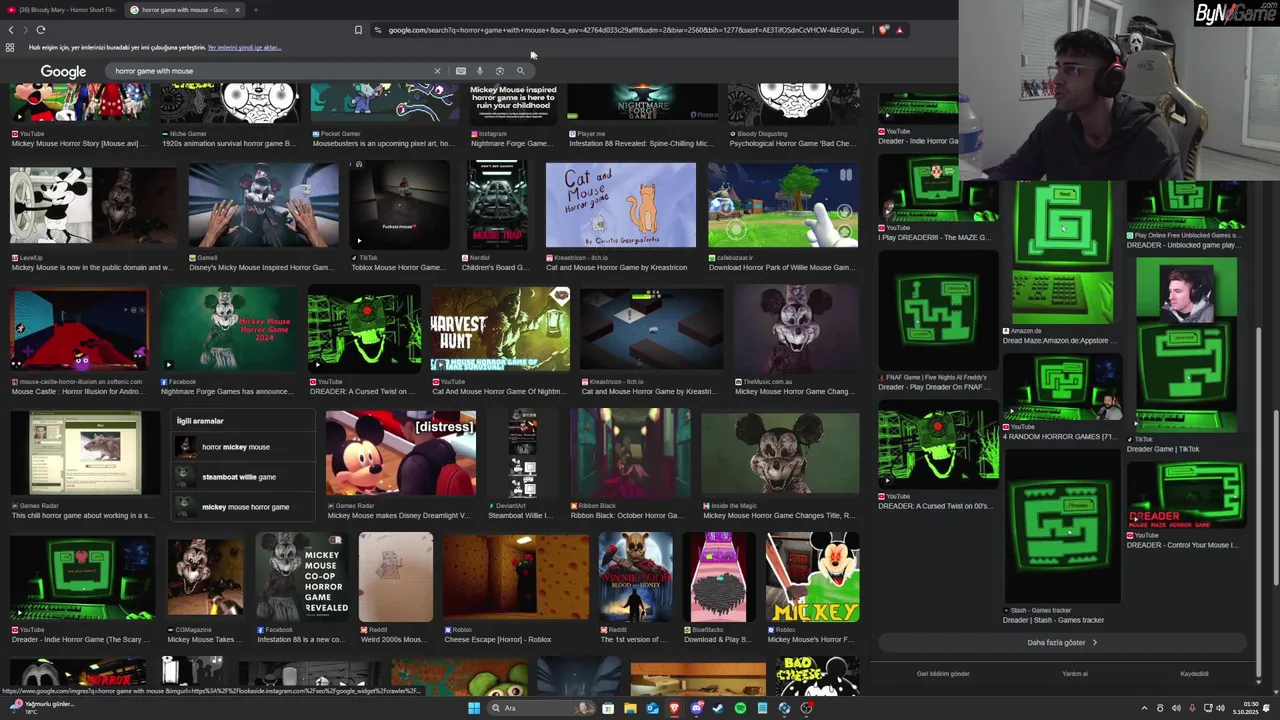Click the Google search input field
The height and width of the screenshot is (720, 1280).
(270, 71)
